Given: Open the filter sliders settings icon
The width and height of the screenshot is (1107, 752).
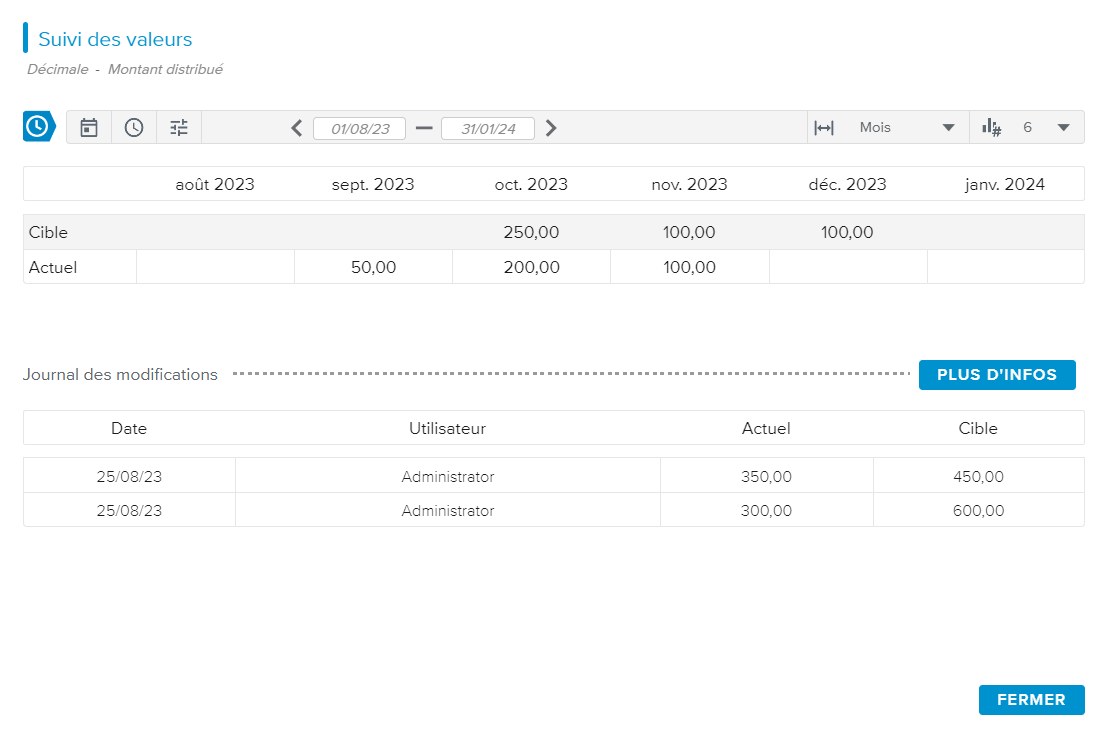Looking at the screenshot, I should (179, 128).
